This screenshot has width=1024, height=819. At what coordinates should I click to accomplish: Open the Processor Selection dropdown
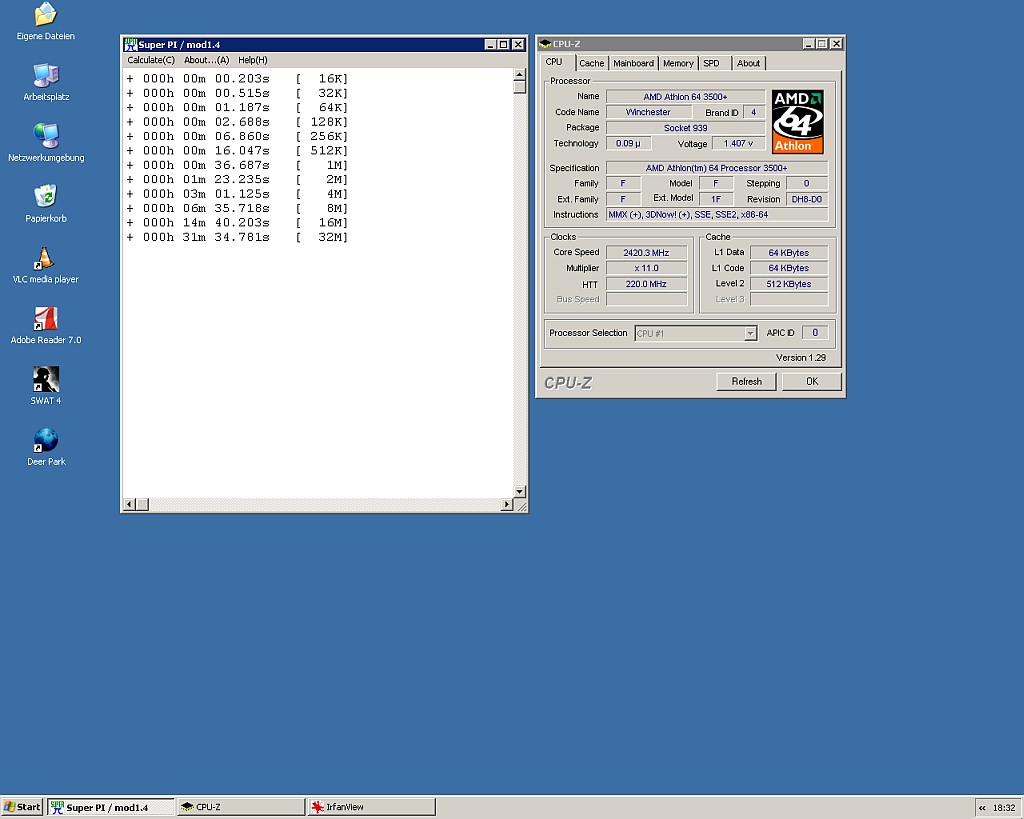coord(750,334)
